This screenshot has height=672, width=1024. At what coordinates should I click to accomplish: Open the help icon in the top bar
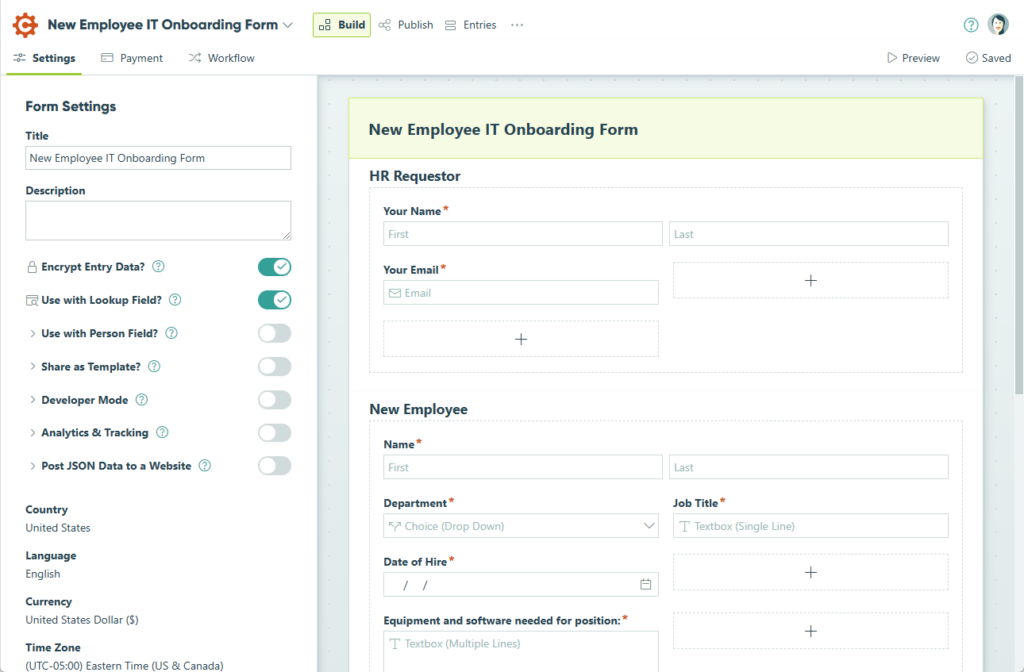tap(970, 25)
